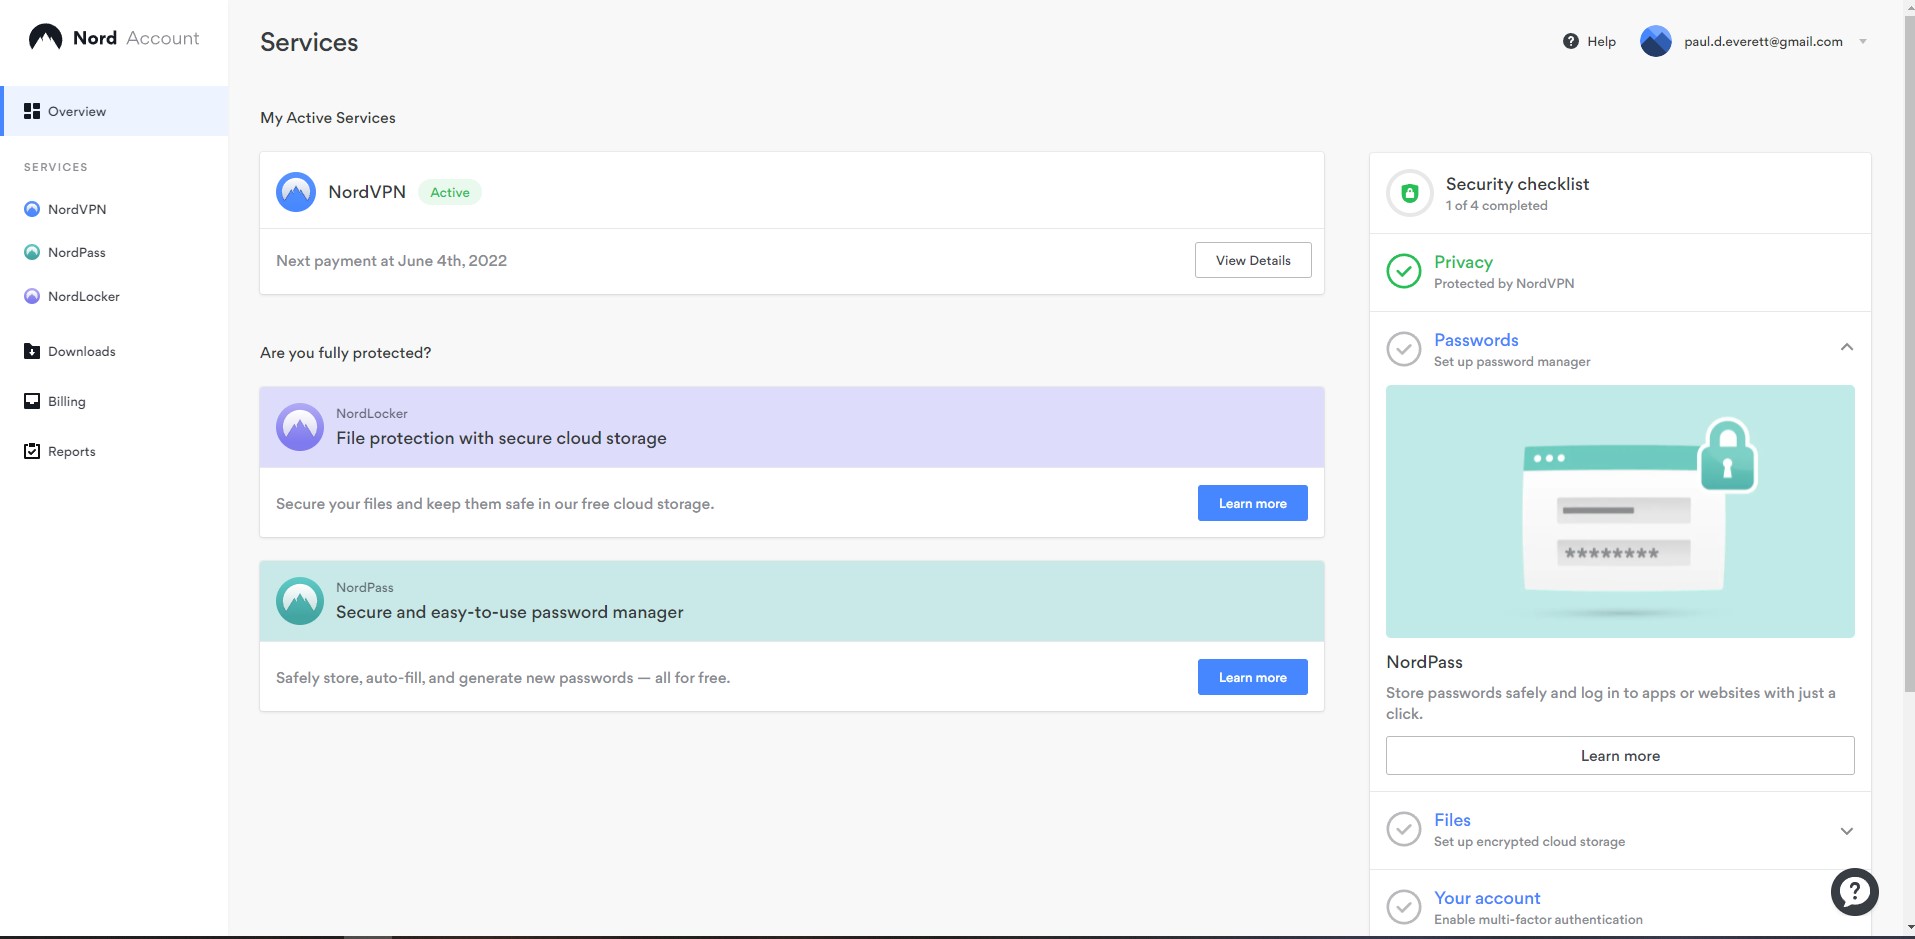The height and width of the screenshot is (939, 1915).
Task: Click the Billing sidebar icon
Action: (x=32, y=401)
